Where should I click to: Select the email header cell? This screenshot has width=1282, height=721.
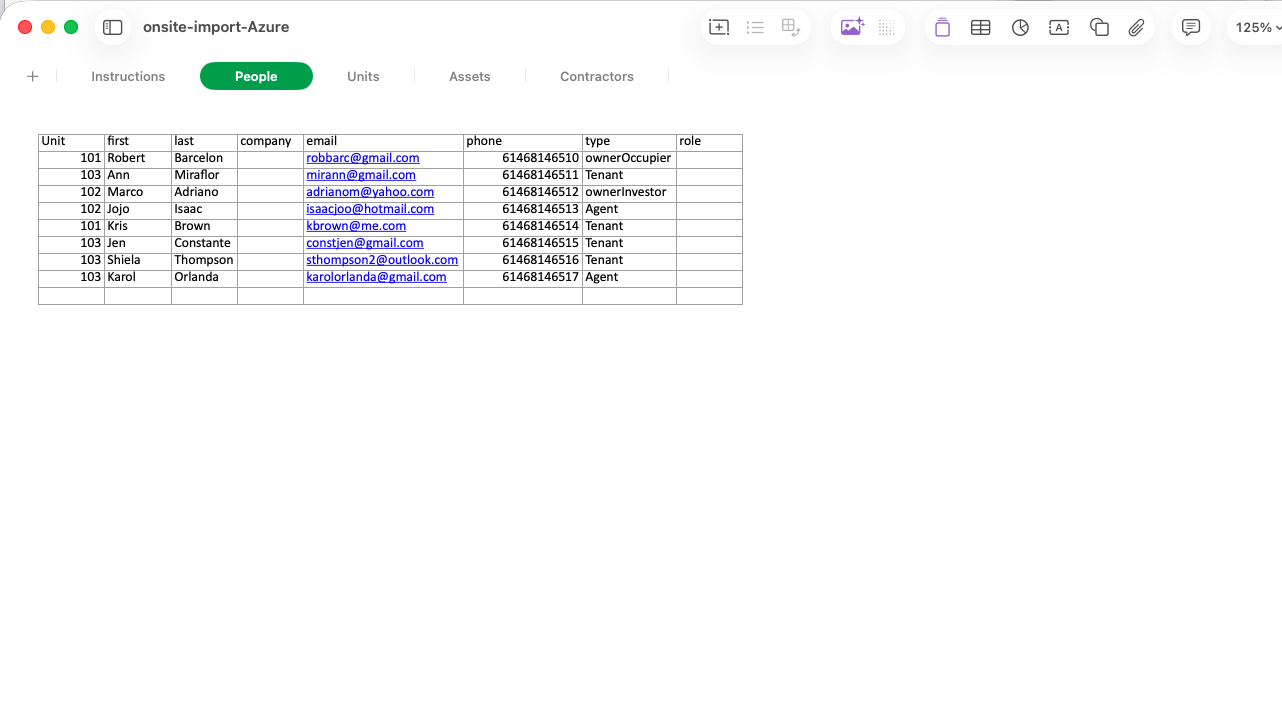click(x=383, y=142)
